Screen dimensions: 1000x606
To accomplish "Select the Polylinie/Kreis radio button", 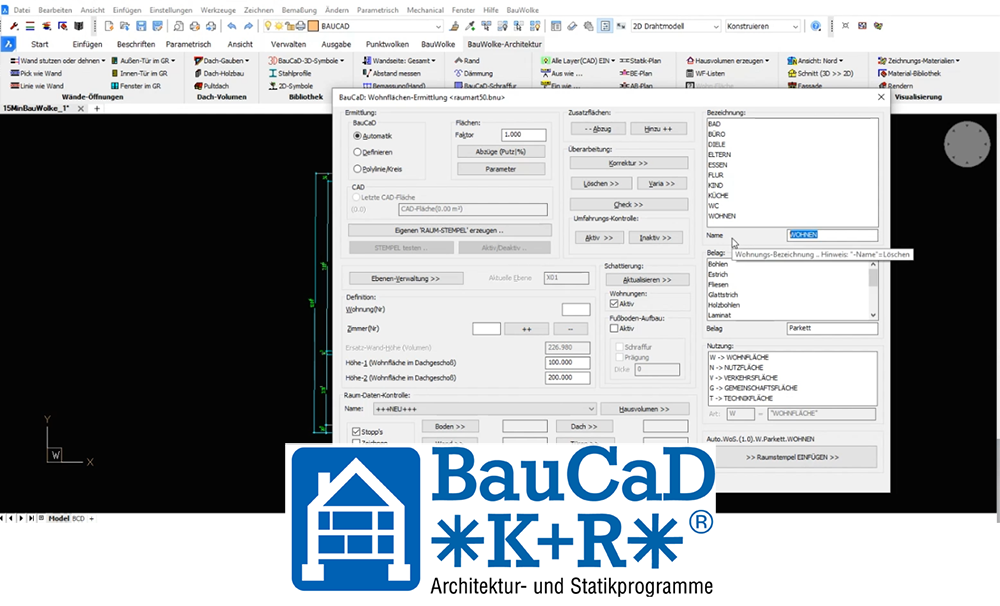I will coord(357,169).
